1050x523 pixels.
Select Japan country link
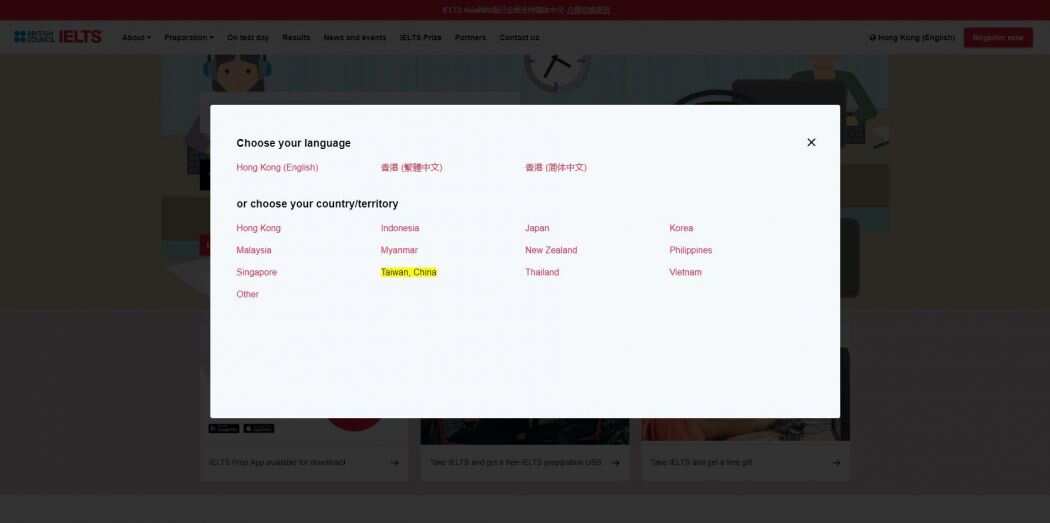click(x=537, y=228)
